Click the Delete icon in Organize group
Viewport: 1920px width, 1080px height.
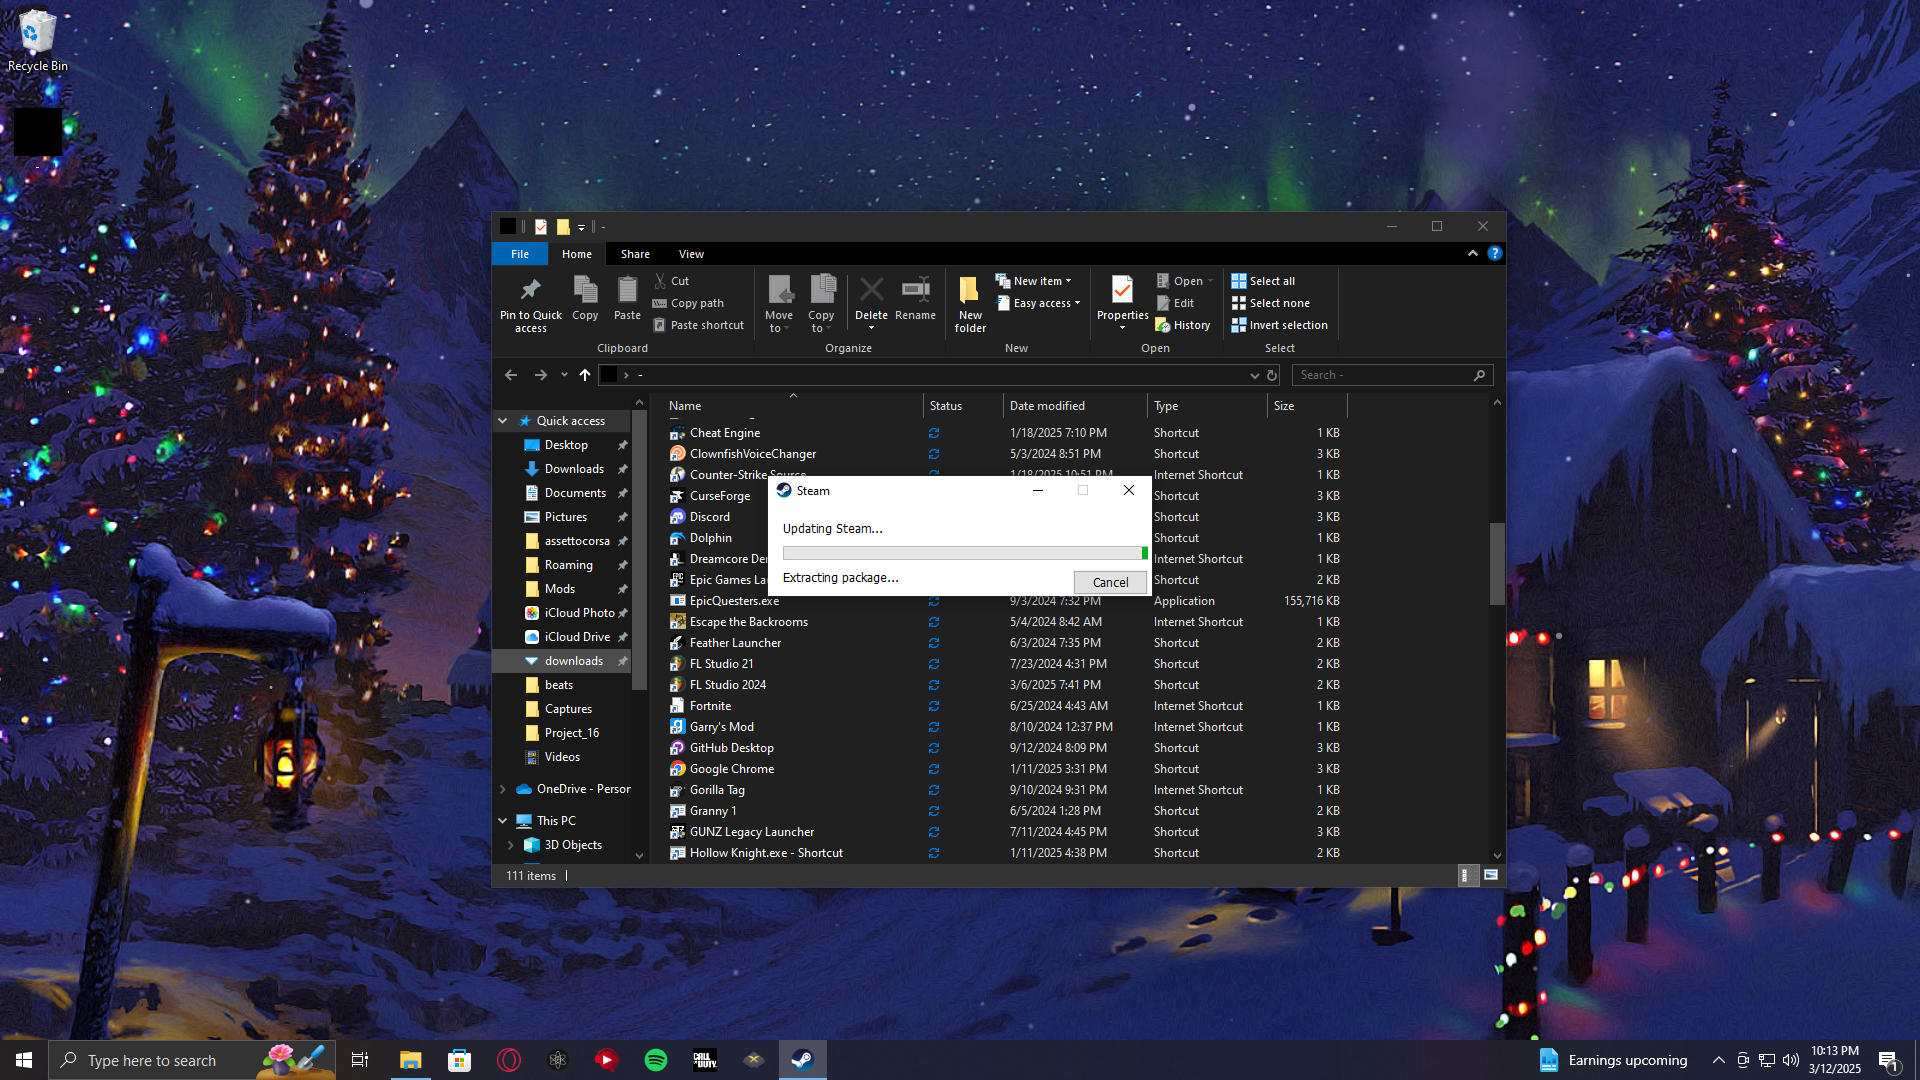[x=871, y=291]
